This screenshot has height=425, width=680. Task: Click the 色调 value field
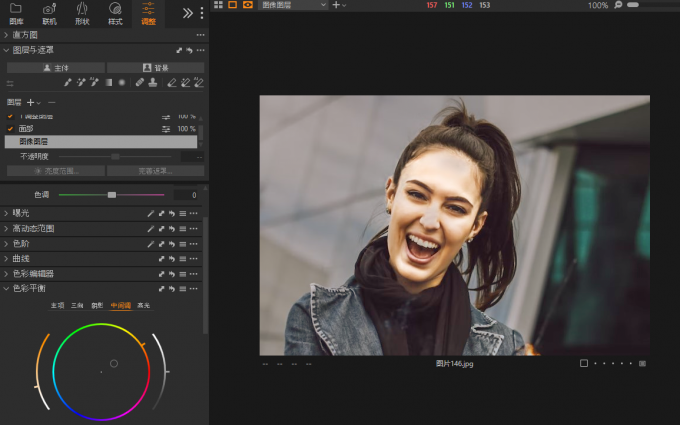[x=187, y=195]
